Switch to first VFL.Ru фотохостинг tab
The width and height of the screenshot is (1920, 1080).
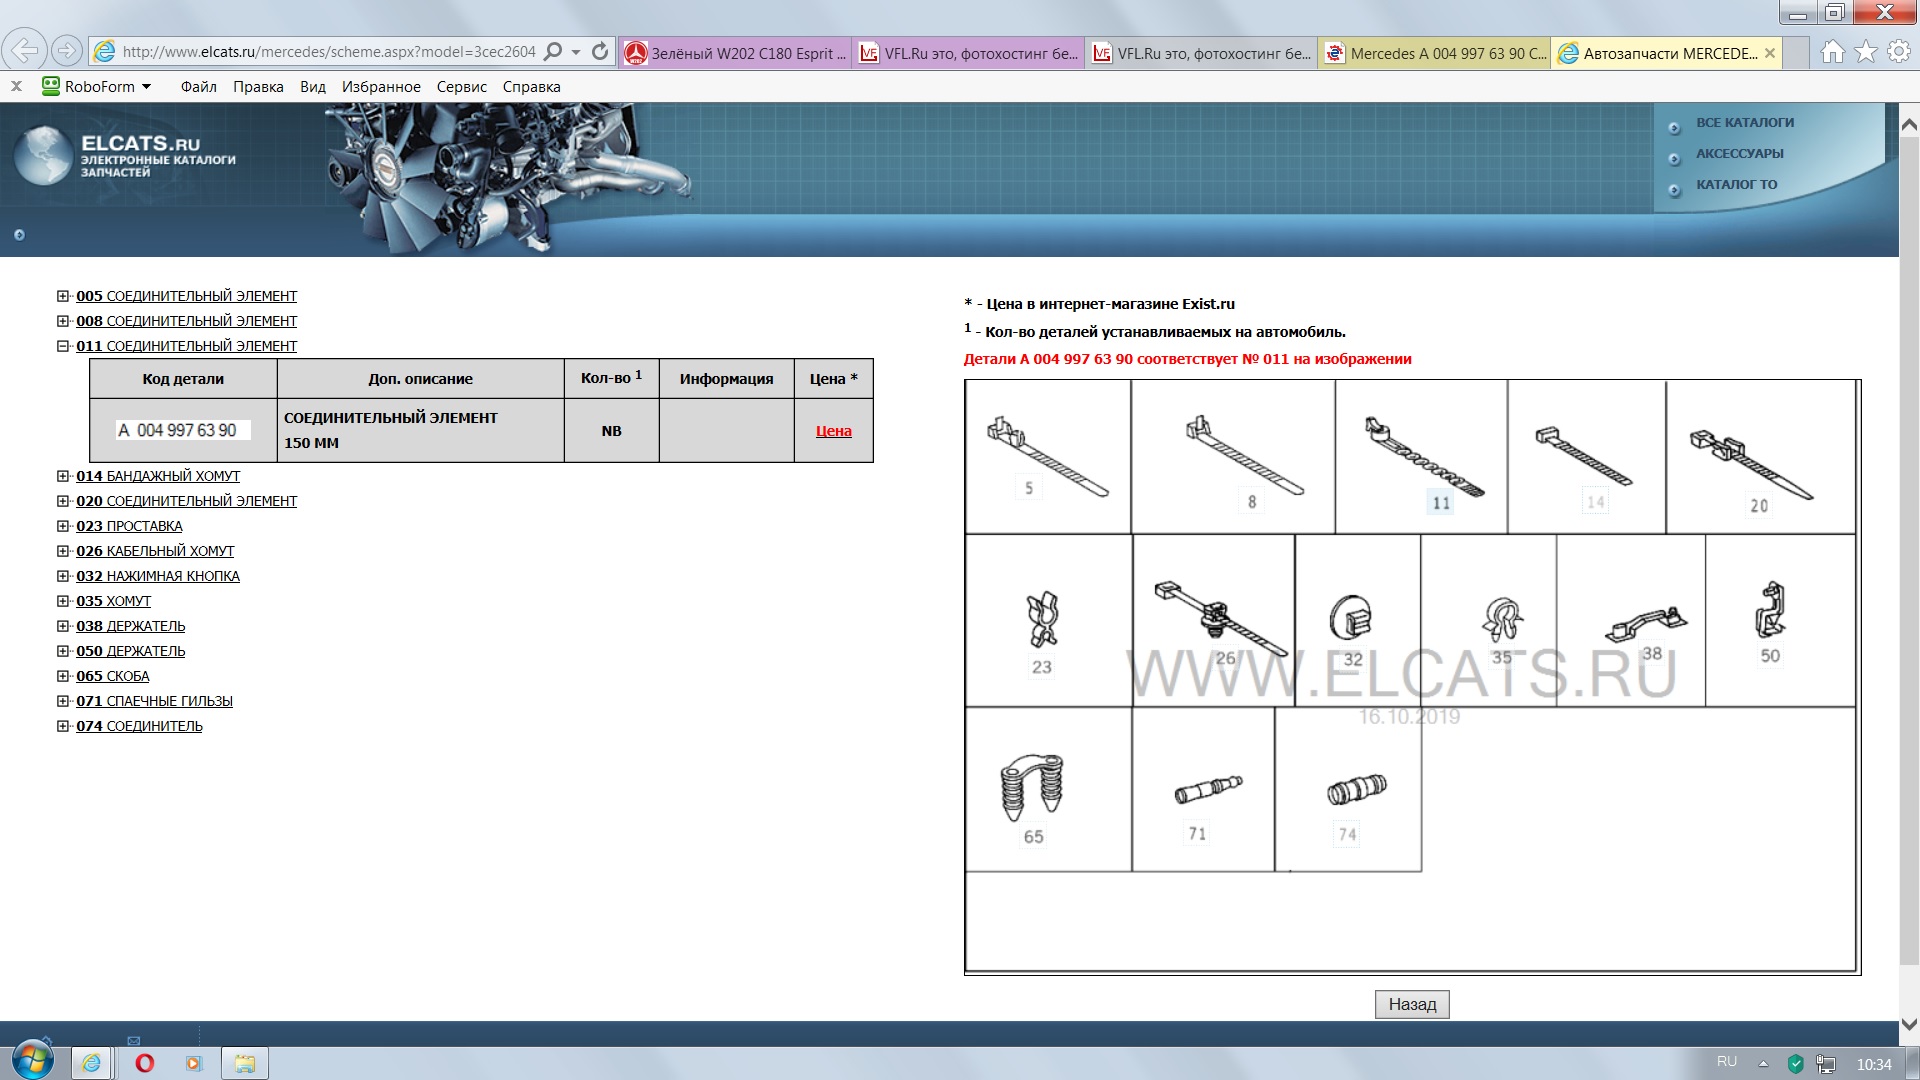click(x=969, y=53)
